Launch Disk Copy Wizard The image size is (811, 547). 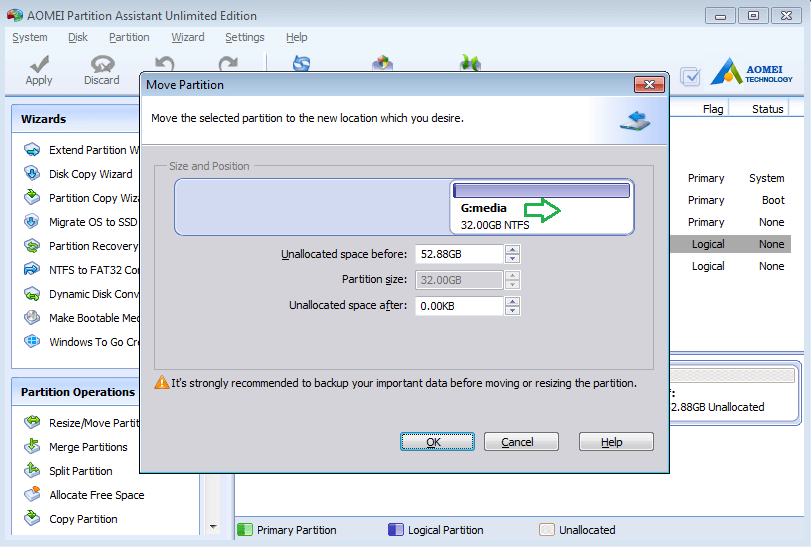coord(79,174)
